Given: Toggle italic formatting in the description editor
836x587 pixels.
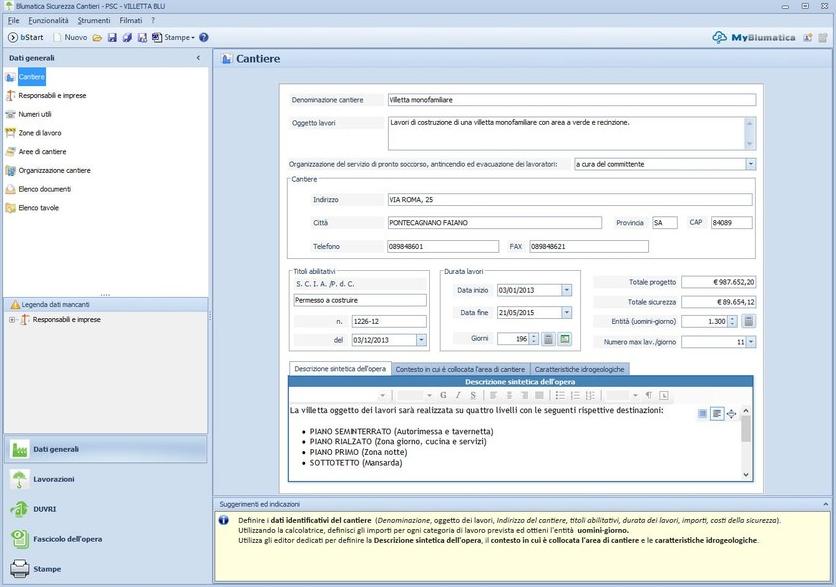Looking at the screenshot, I should 459,395.
